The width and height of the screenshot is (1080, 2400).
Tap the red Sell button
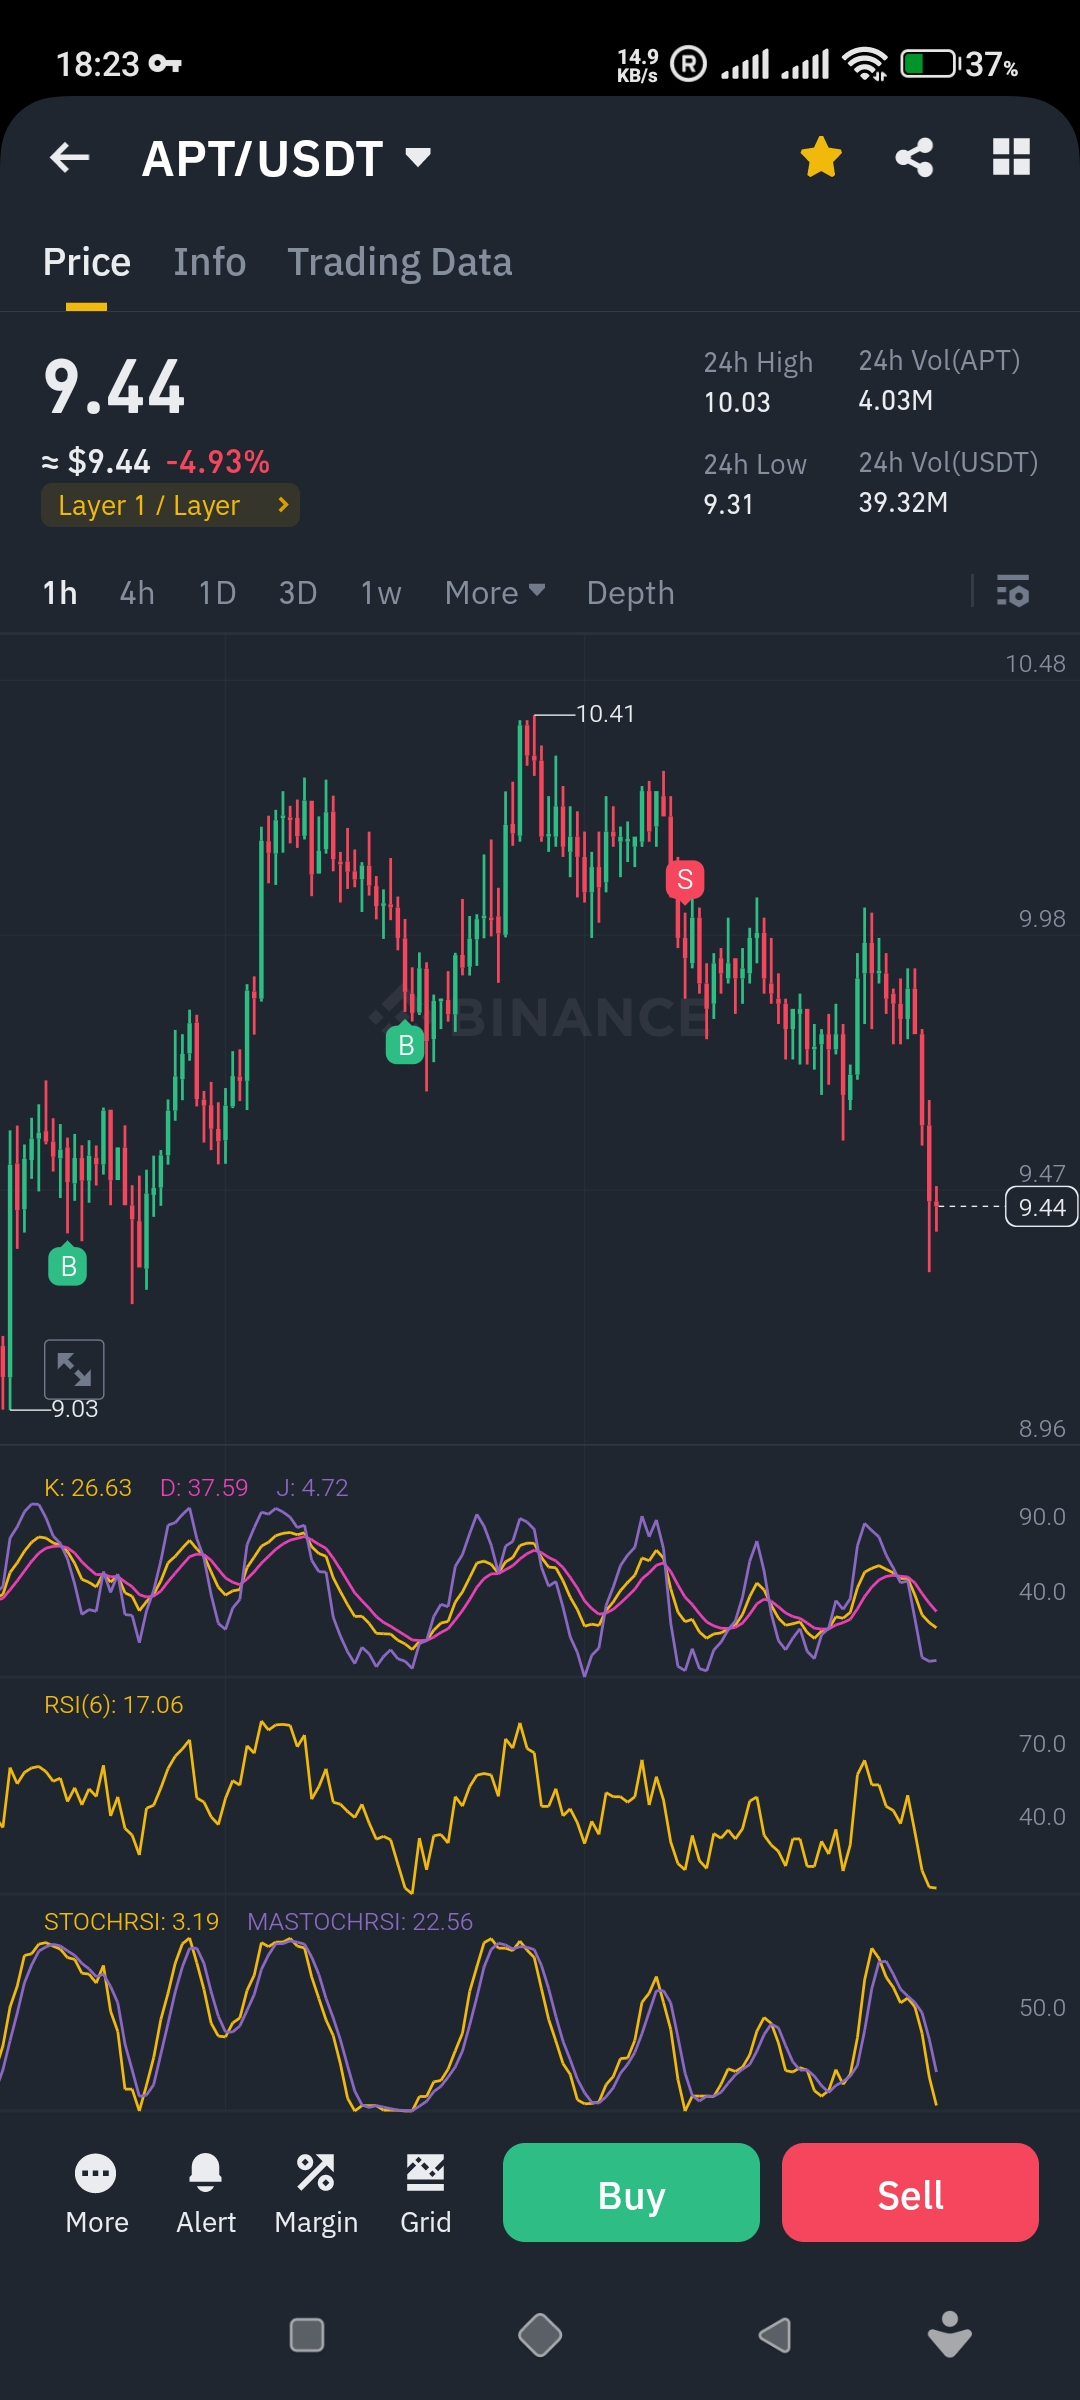point(910,2192)
